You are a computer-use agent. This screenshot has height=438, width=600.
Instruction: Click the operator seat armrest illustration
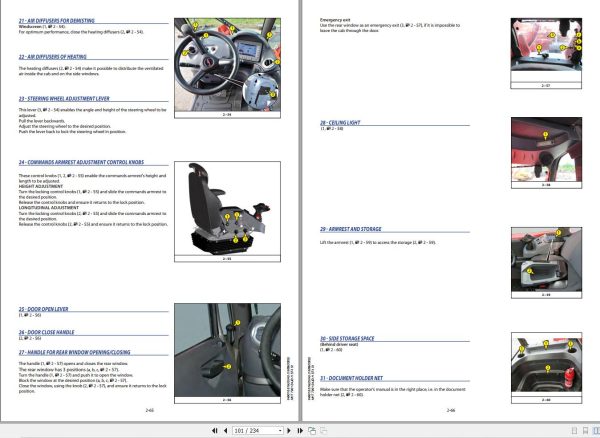[x=227, y=208]
